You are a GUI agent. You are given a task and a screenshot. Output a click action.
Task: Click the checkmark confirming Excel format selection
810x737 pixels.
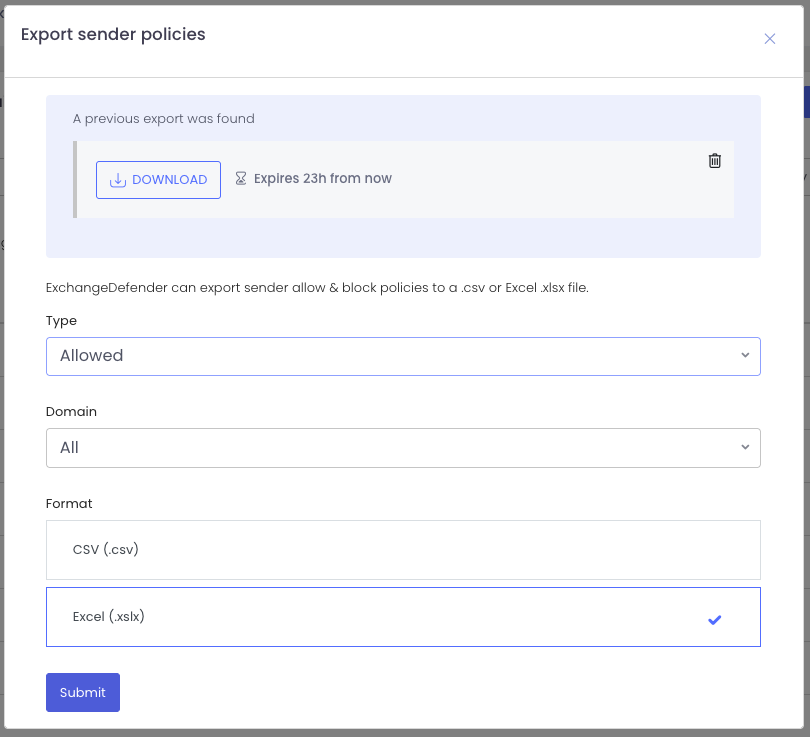click(714, 620)
